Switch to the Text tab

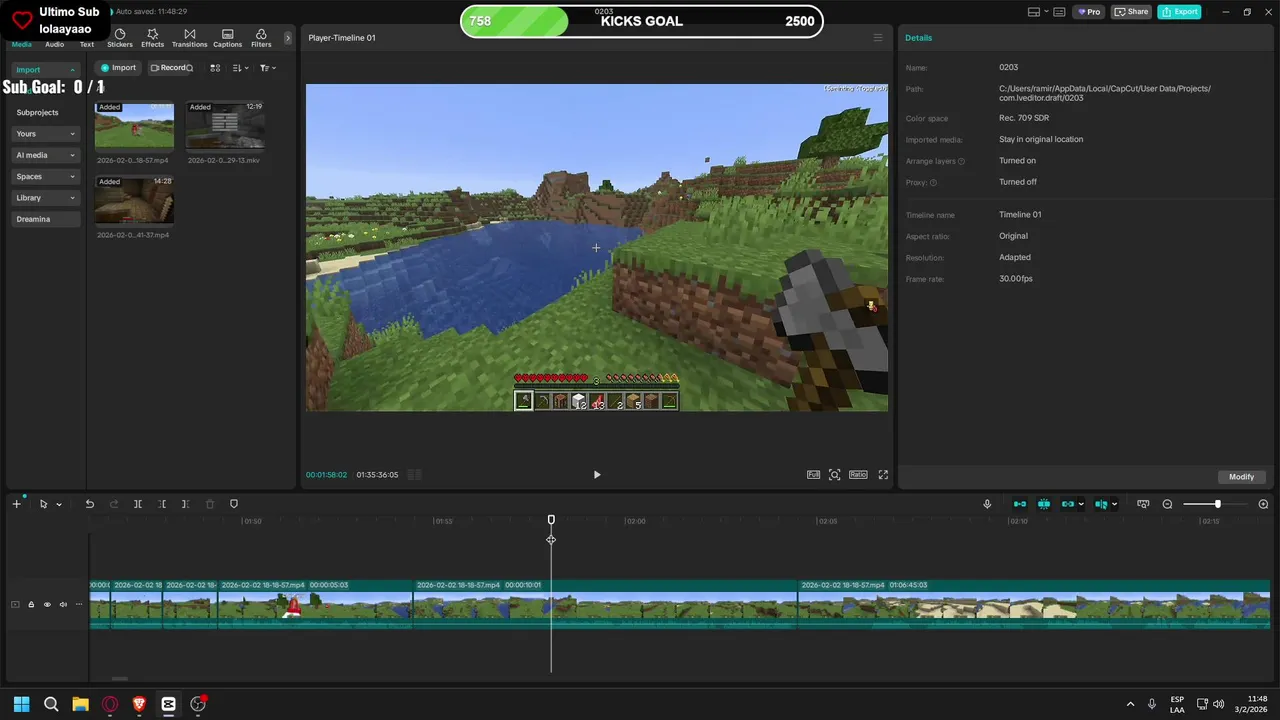click(87, 44)
